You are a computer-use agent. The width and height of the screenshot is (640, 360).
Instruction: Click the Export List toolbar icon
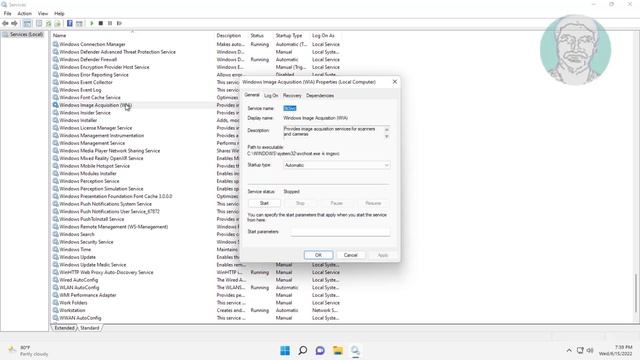point(58,24)
